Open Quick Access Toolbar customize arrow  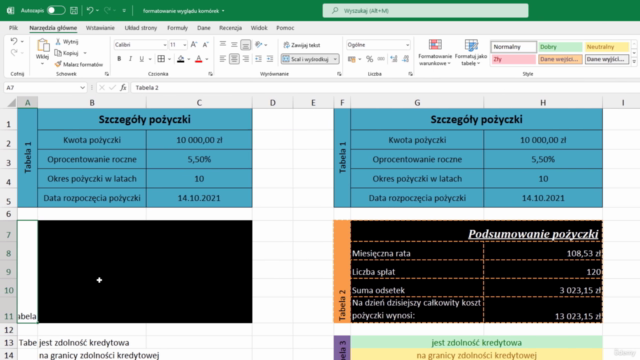(124, 11)
